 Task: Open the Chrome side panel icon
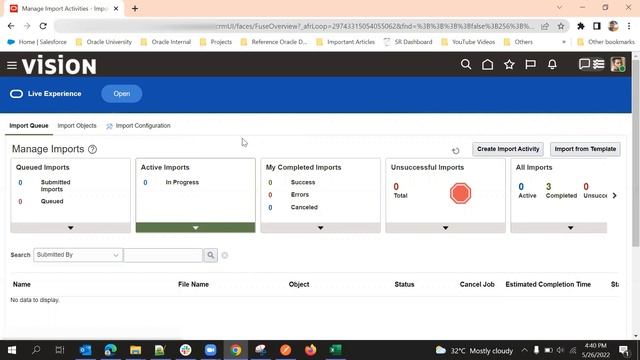click(597, 26)
